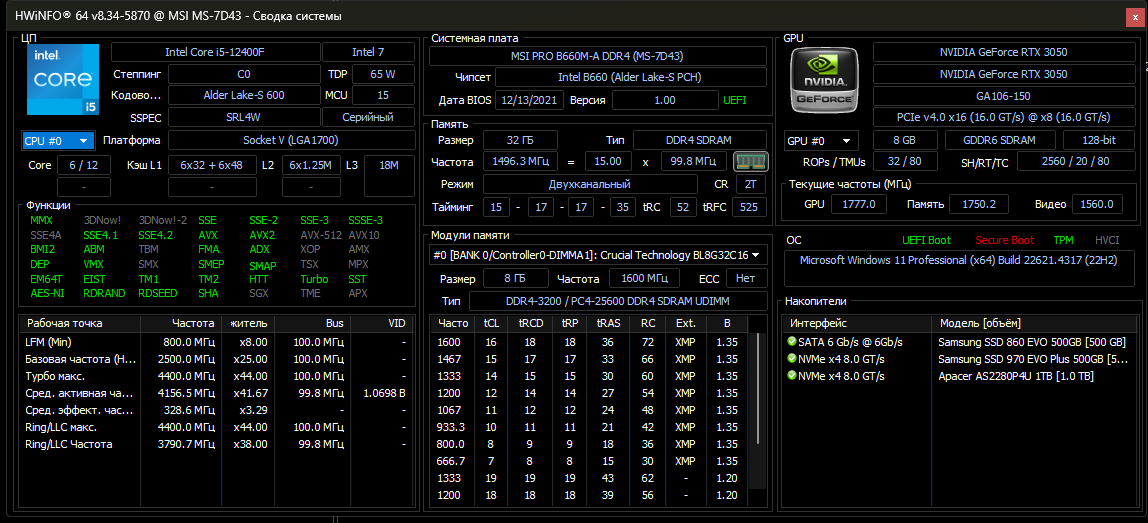Screen dimensions: 1148x523
Task: Open the memory module BANK 0 dropdown
Action: [x=598, y=255]
